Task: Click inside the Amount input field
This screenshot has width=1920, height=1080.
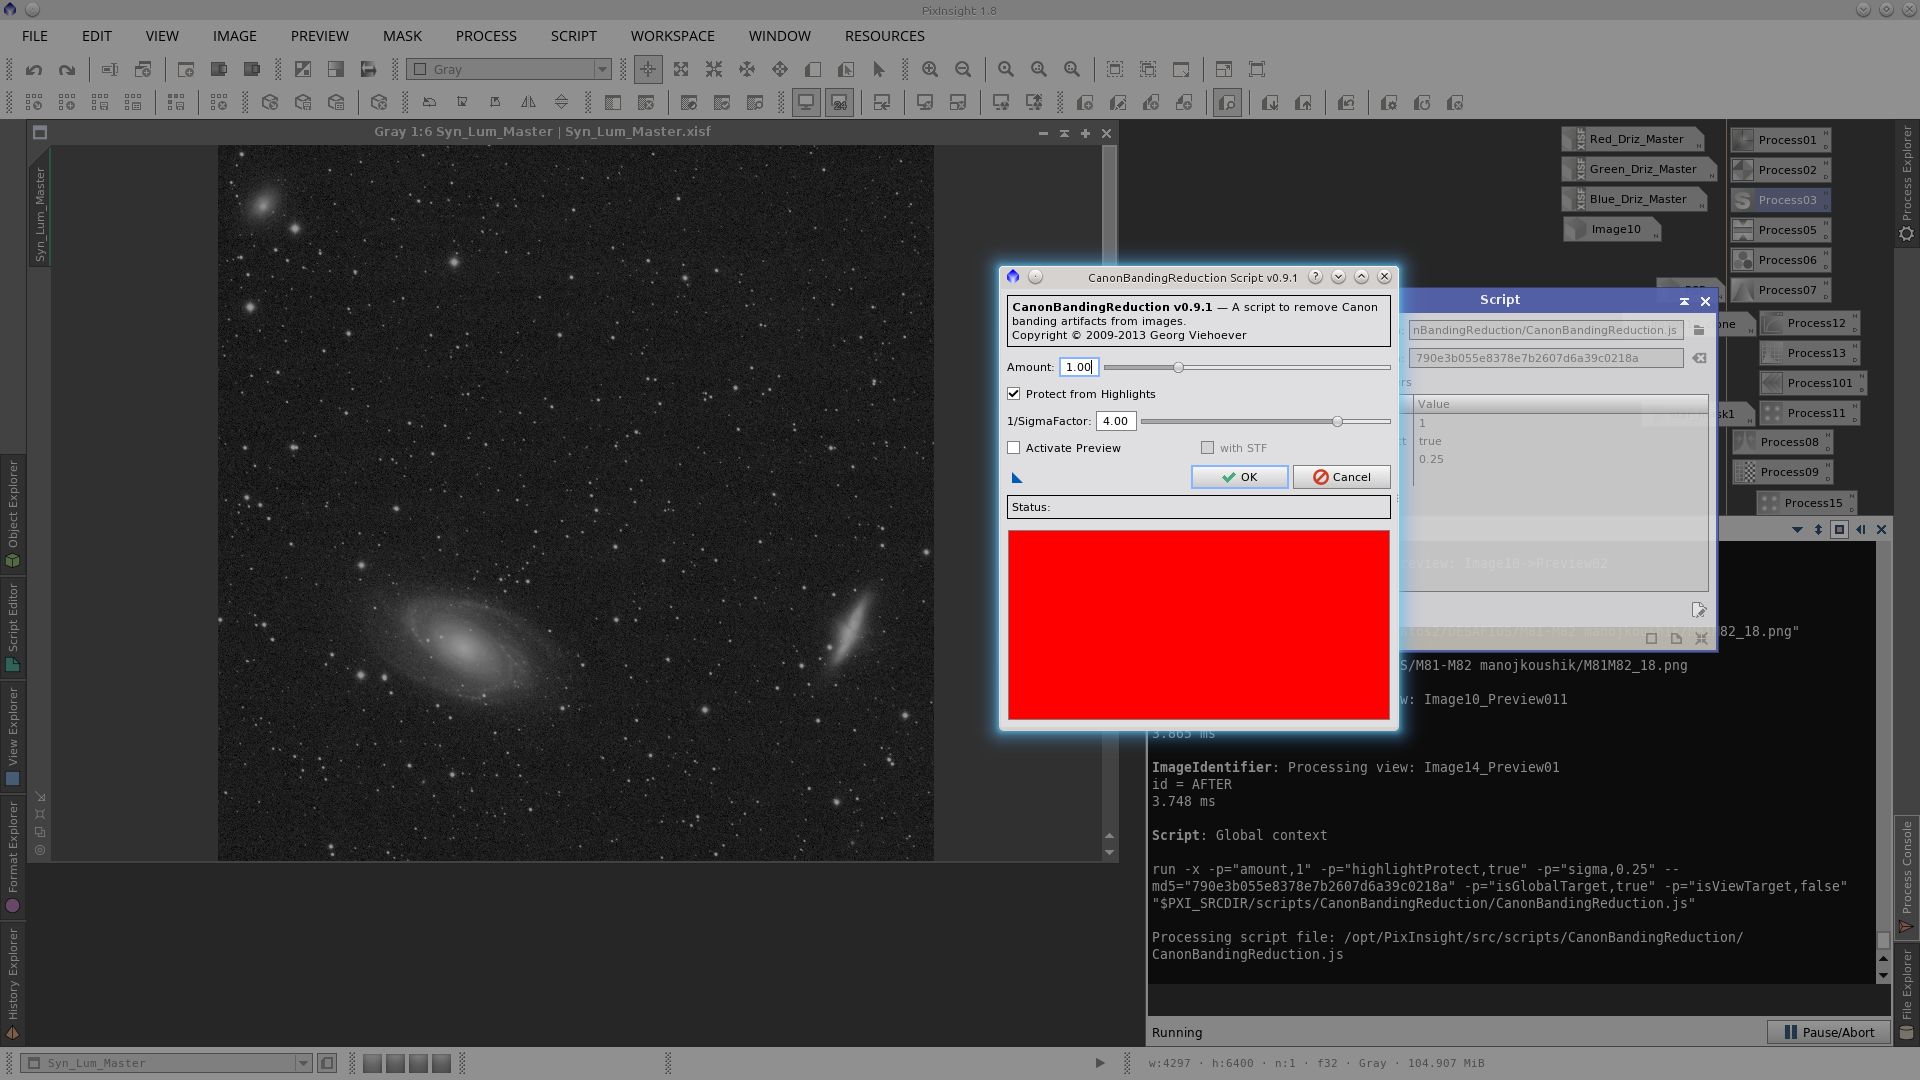Action: (1077, 367)
